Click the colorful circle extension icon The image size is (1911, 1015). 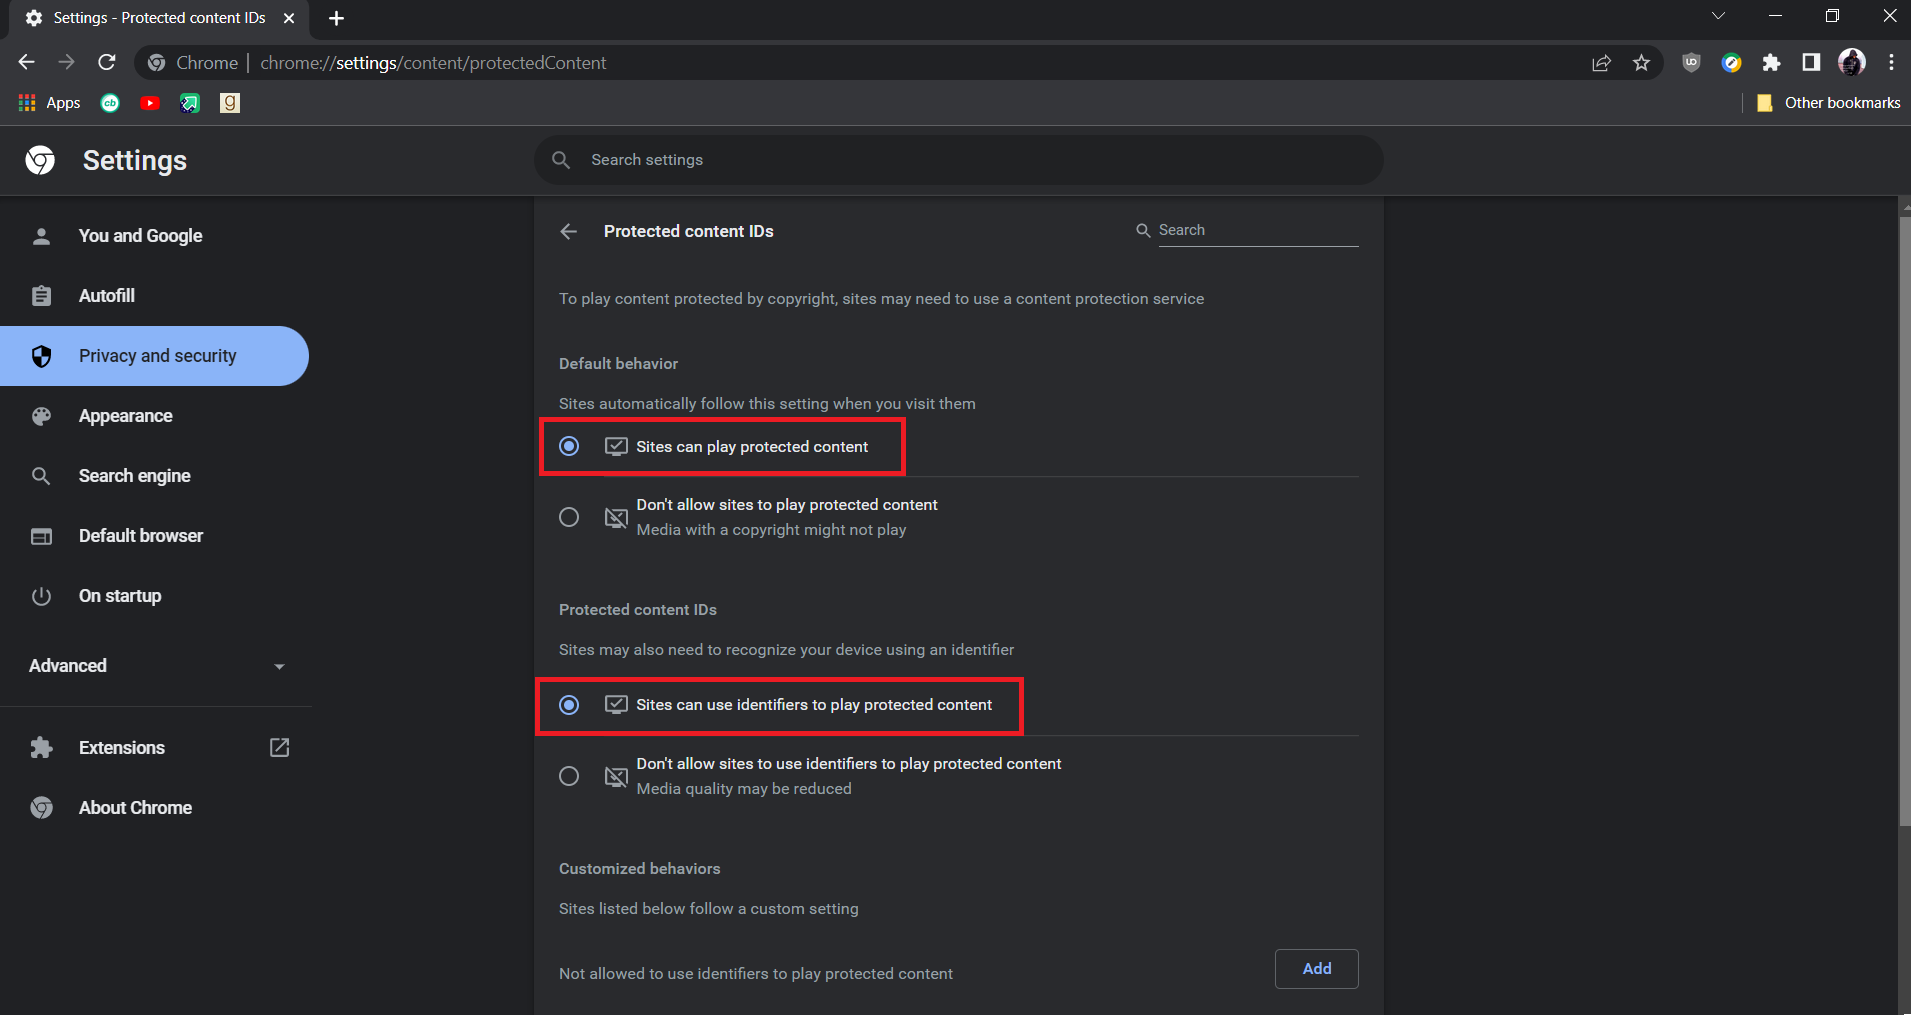1731,63
